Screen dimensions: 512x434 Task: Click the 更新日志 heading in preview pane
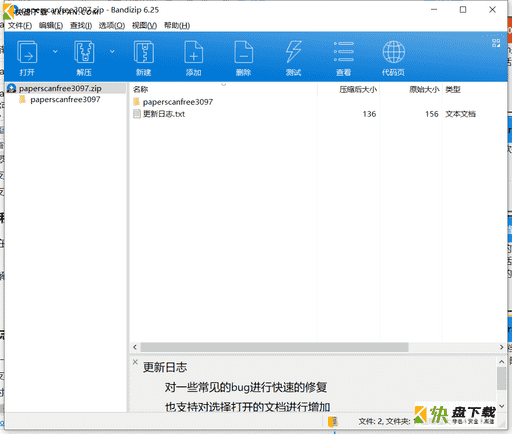(x=165, y=367)
